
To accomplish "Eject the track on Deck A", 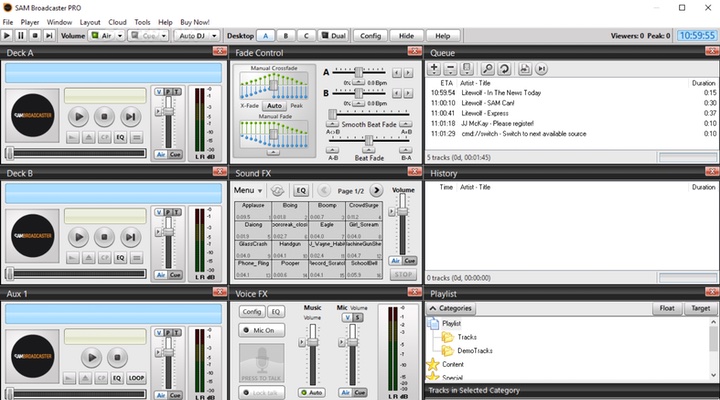I will [x=88, y=137].
